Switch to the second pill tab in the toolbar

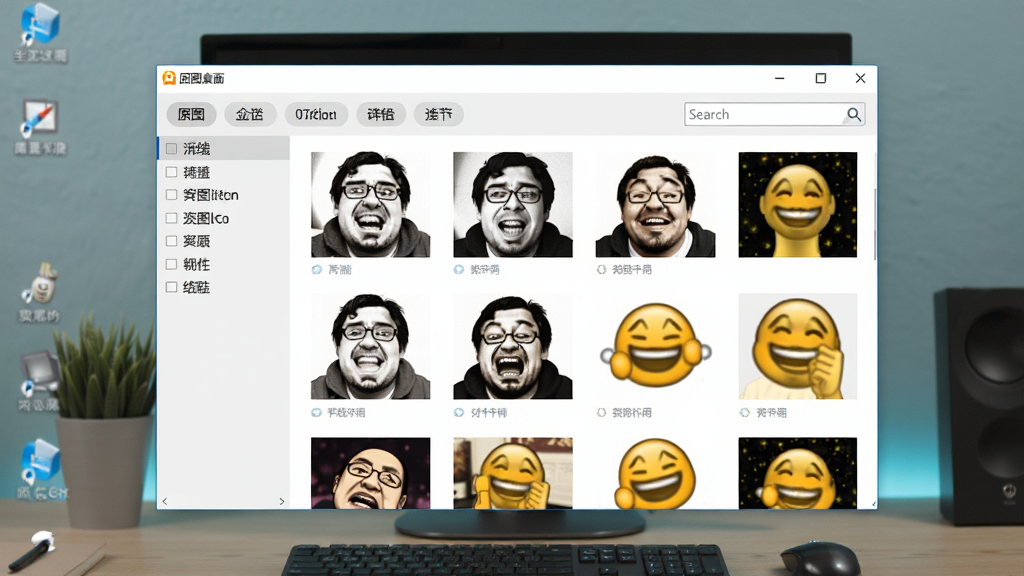[250, 114]
